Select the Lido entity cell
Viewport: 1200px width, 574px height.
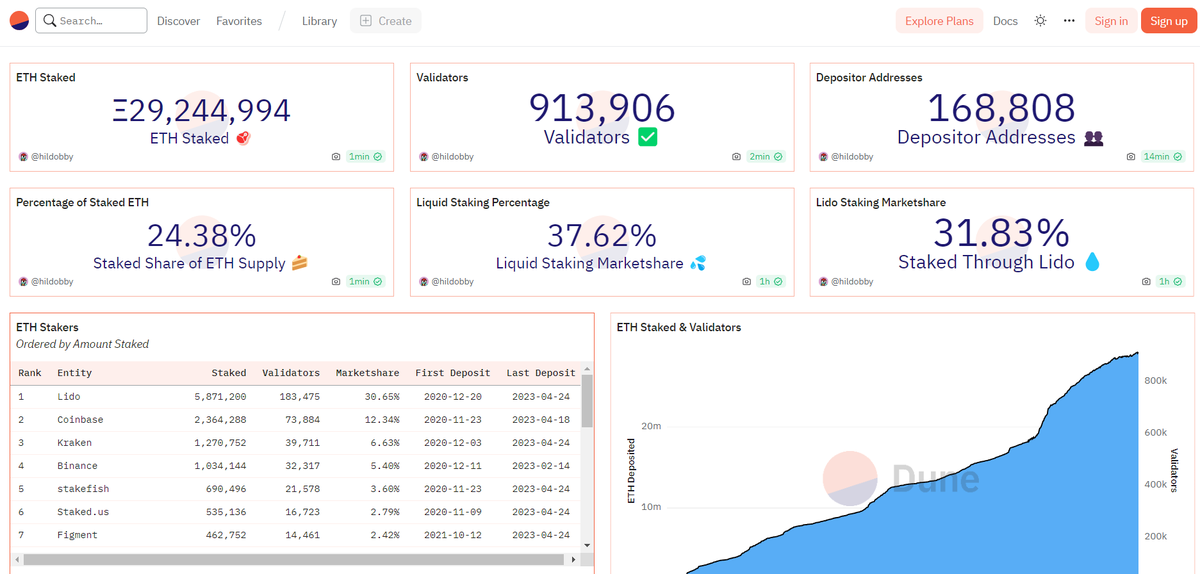70,397
